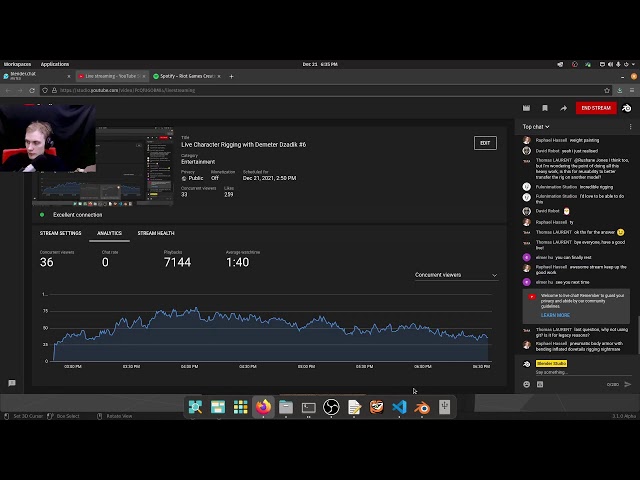This screenshot has width=640, height=480.
Task: Click the Edit stream details button
Action: [485, 143]
